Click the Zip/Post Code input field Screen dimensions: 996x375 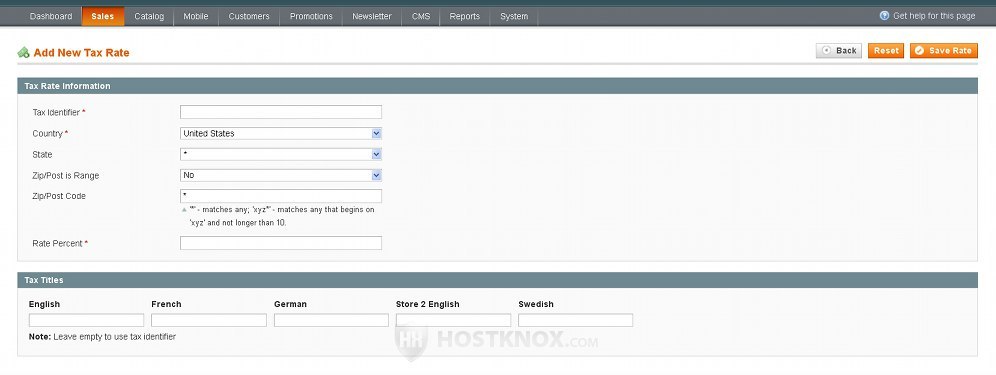click(281, 196)
